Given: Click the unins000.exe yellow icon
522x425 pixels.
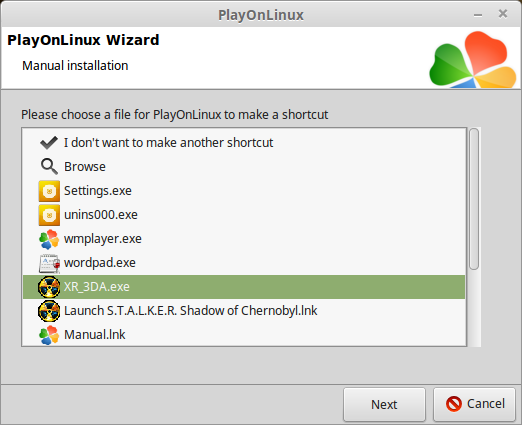Looking at the screenshot, I should point(49,215).
